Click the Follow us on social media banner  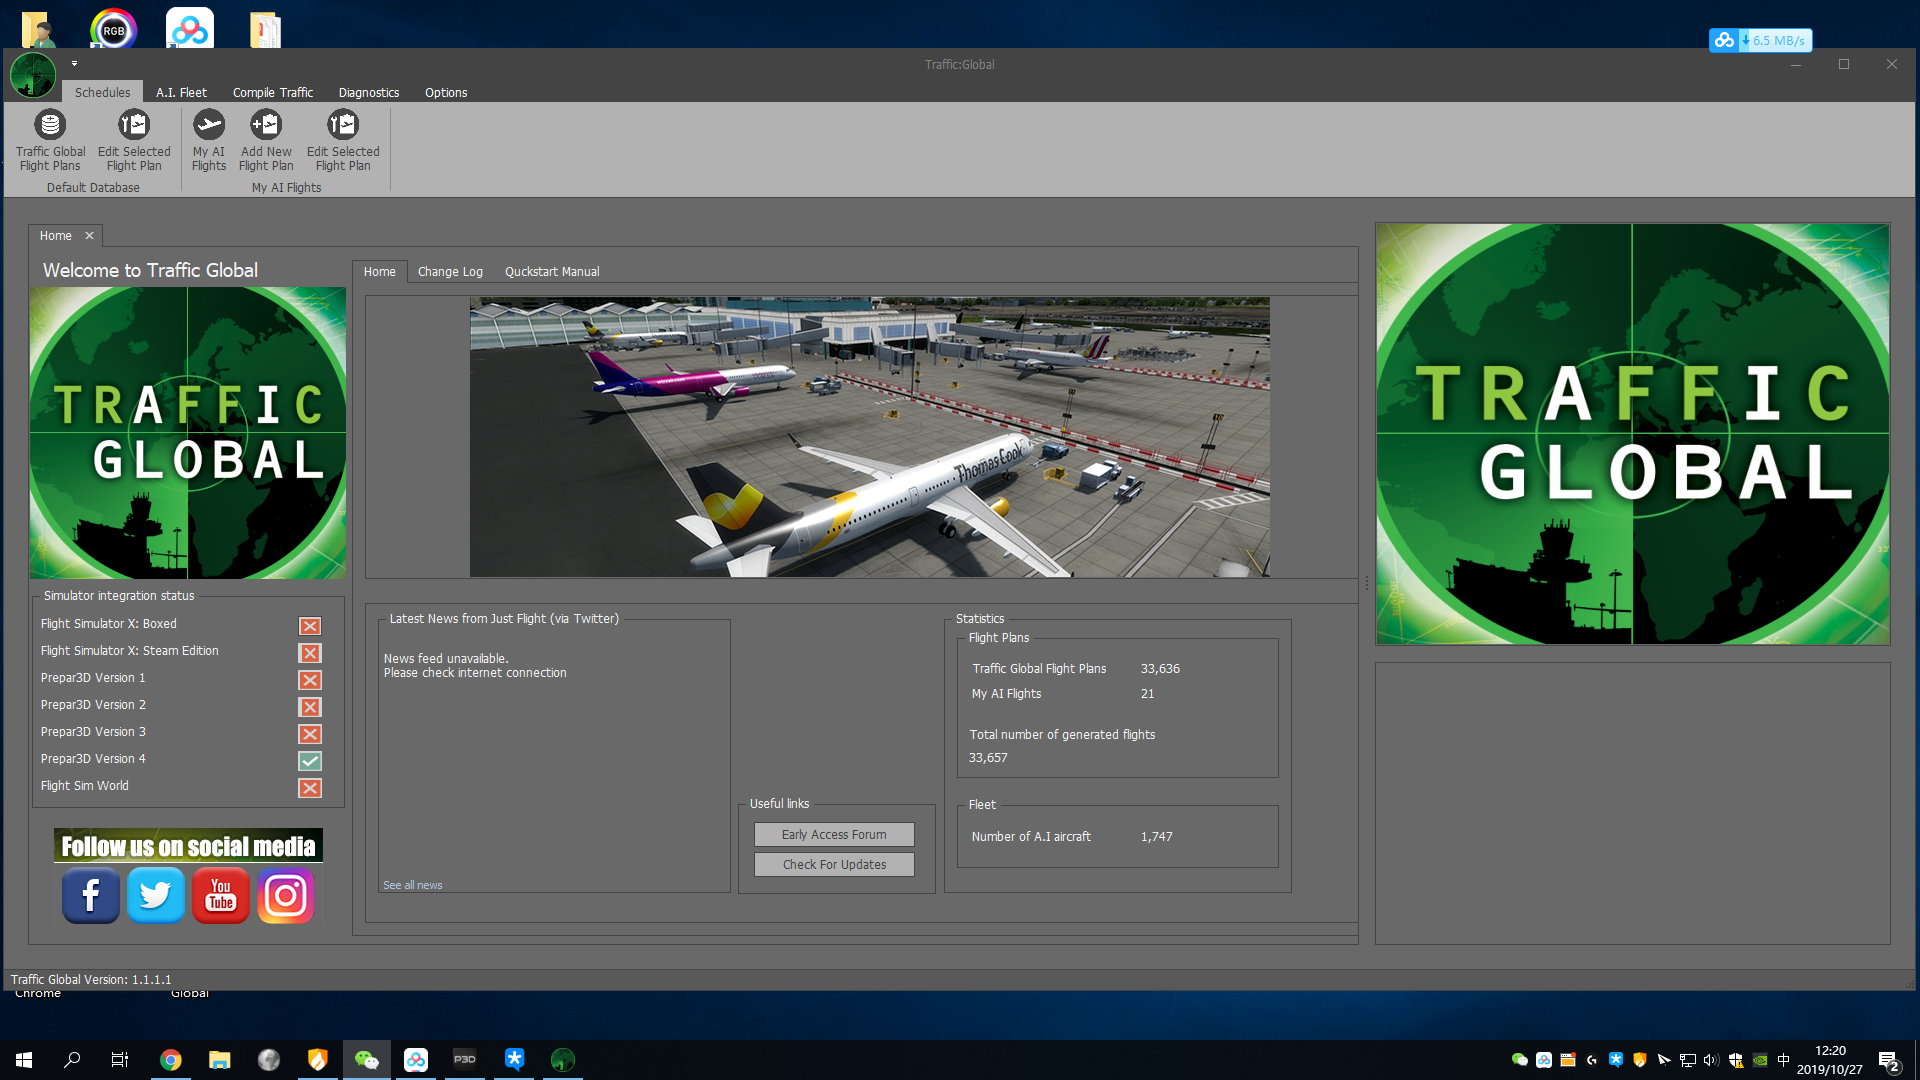pyautogui.click(x=188, y=846)
